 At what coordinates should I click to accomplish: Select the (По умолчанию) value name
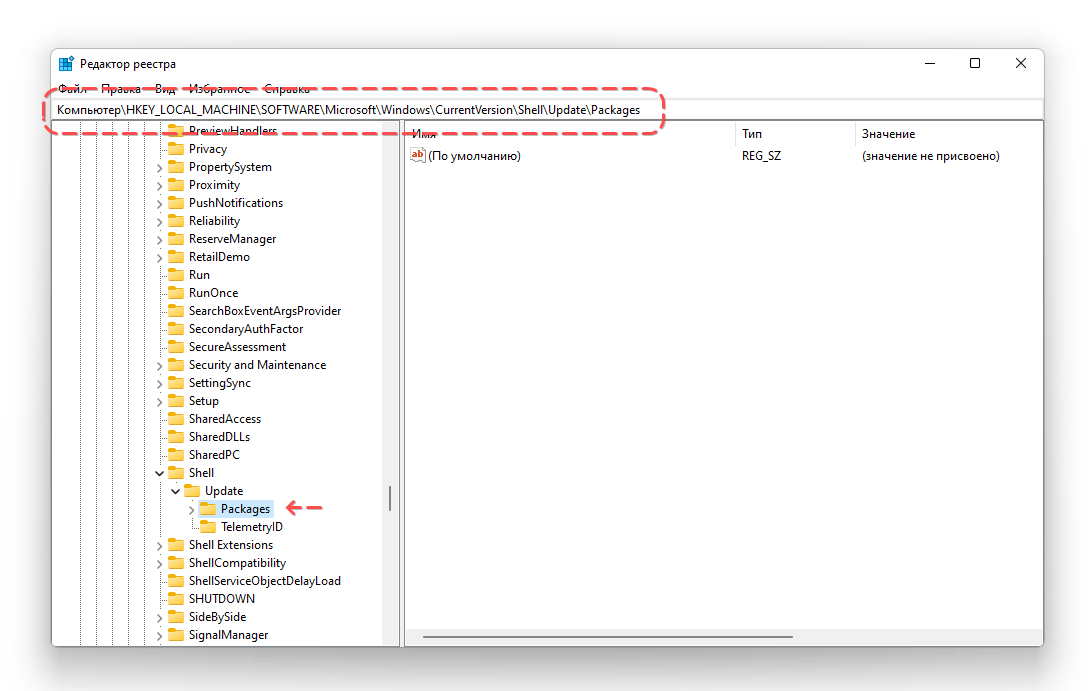pos(475,156)
